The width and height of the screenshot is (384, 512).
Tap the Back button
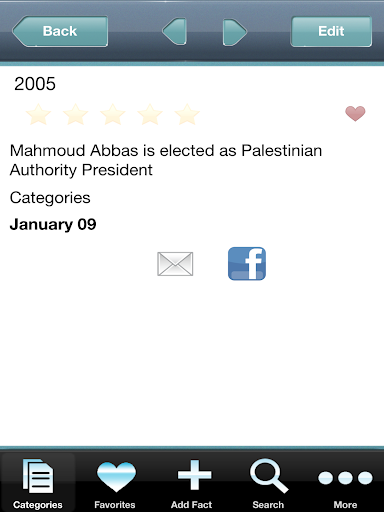(x=60, y=31)
